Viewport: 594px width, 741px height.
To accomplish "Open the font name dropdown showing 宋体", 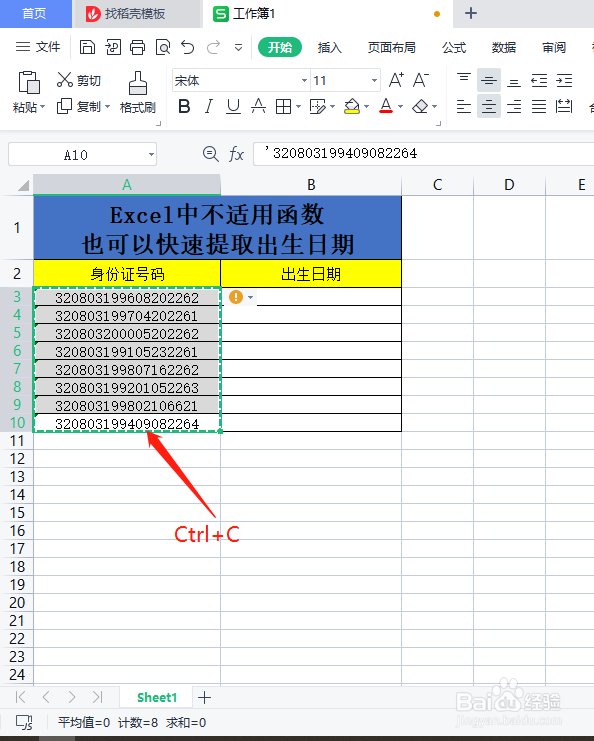I will coord(304,80).
